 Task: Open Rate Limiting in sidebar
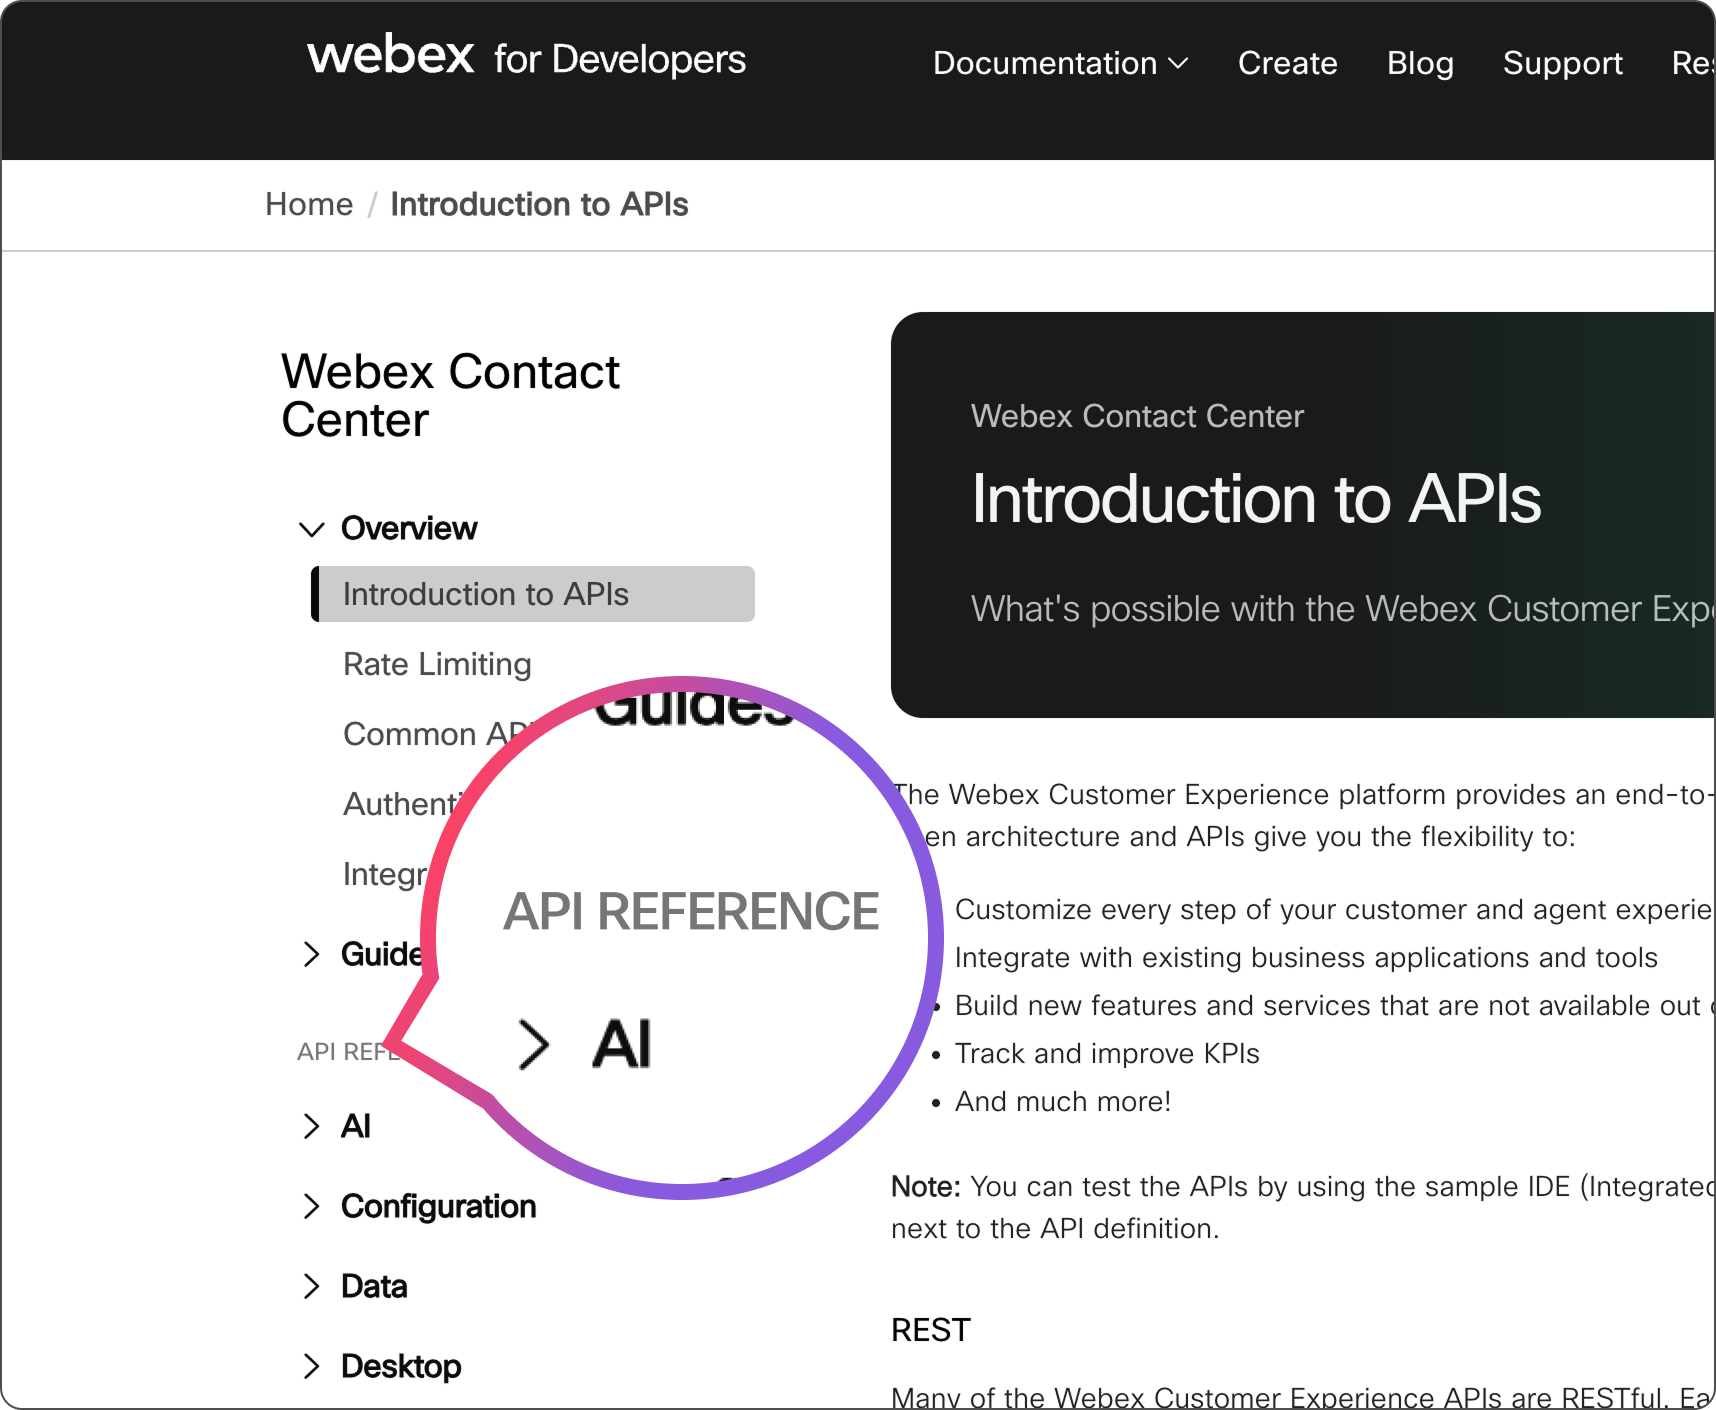point(437,664)
